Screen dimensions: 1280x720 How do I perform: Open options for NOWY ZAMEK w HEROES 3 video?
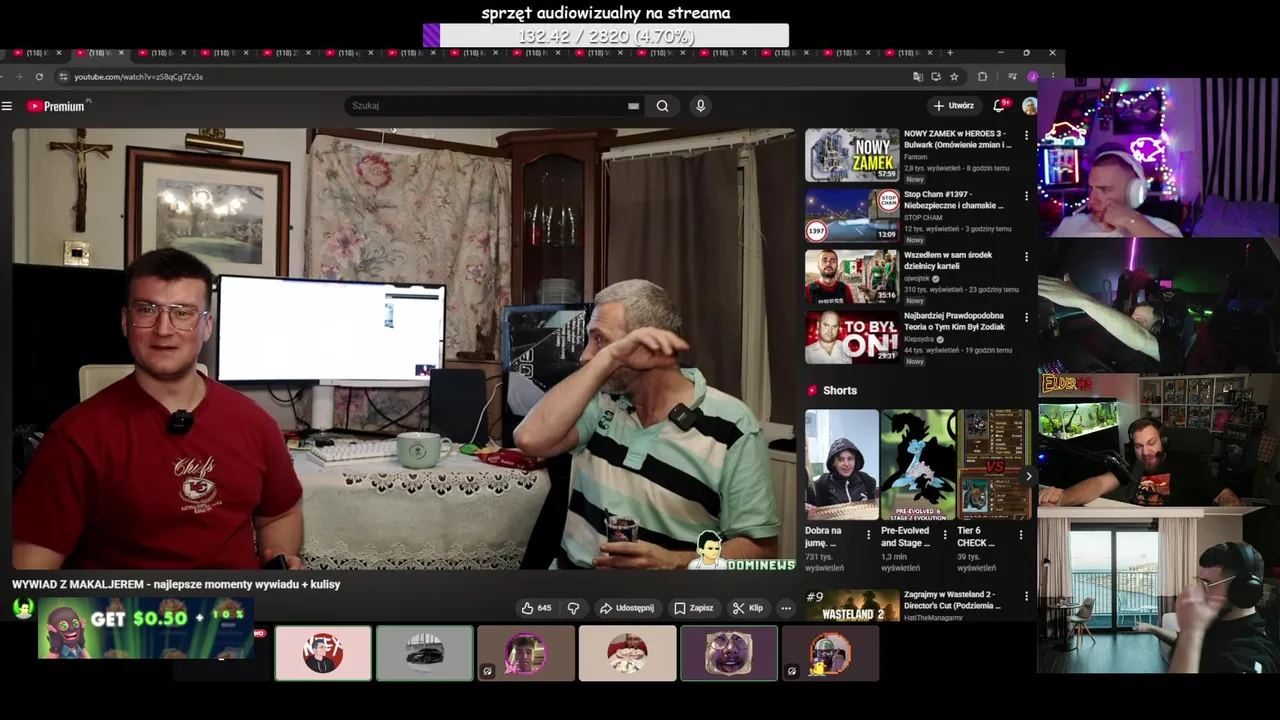(1026, 135)
